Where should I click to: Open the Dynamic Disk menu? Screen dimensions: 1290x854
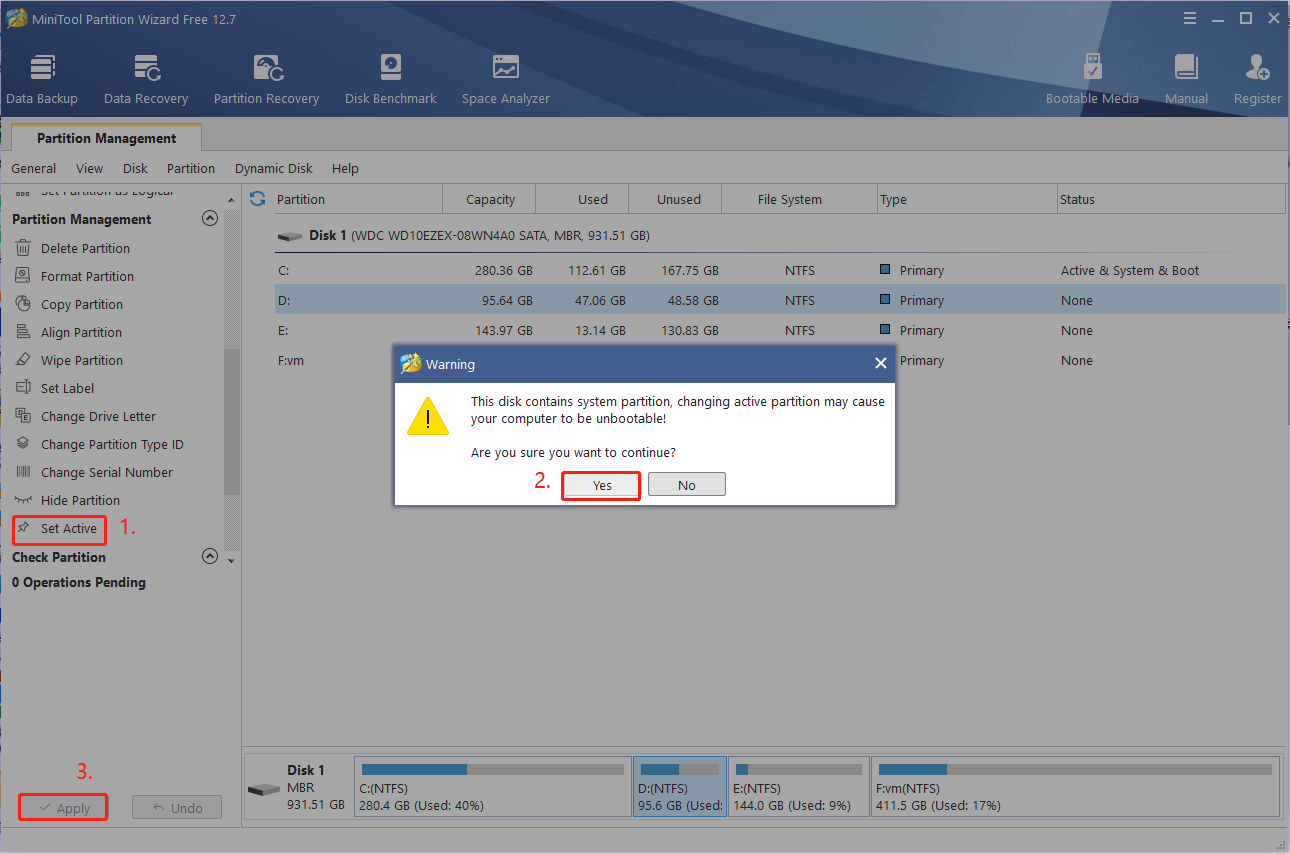[x=274, y=168]
